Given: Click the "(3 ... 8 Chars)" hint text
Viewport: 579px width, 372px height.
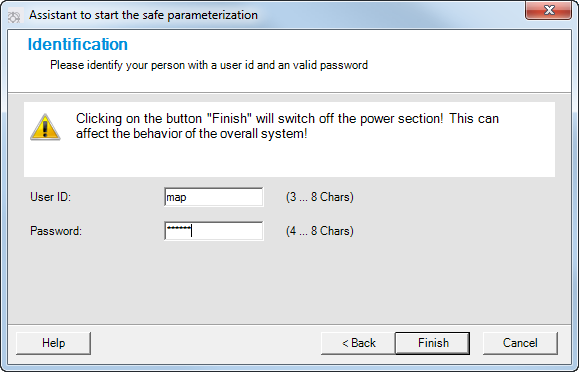Looking at the screenshot, I should pyautogui.click(x=320, y=197).
